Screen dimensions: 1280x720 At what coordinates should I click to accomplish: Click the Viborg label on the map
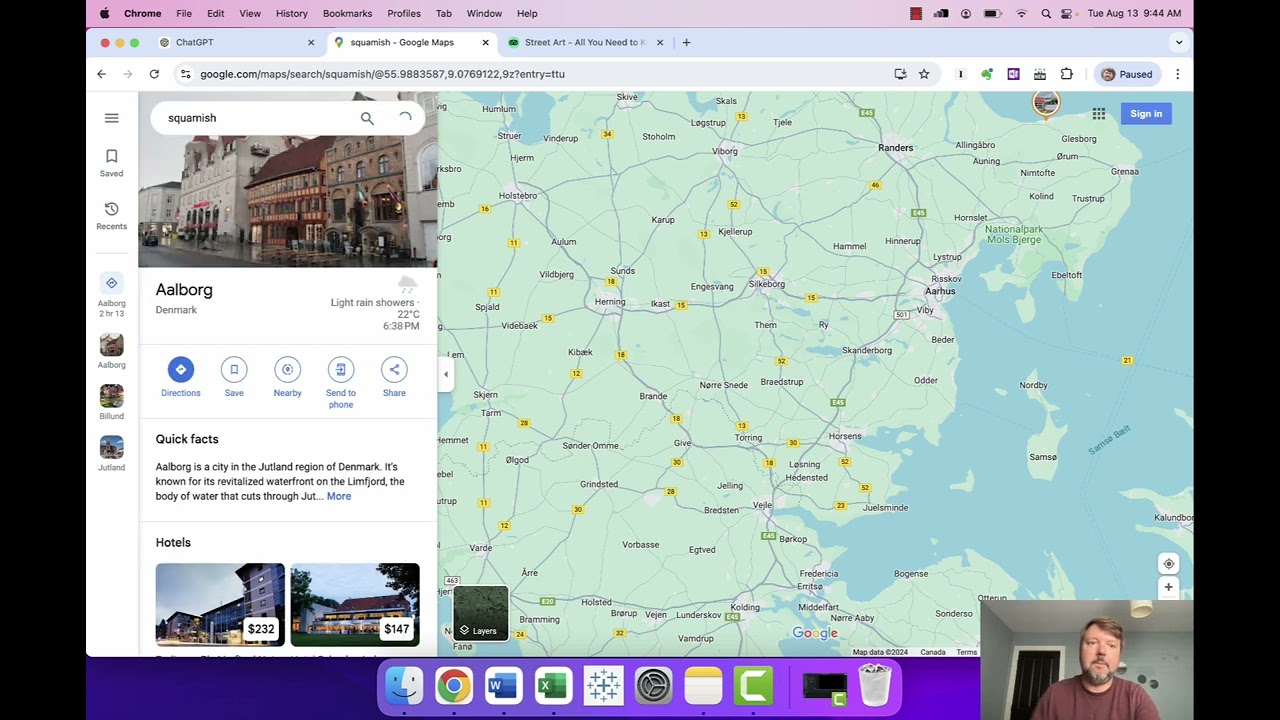[x=725, y=152]
